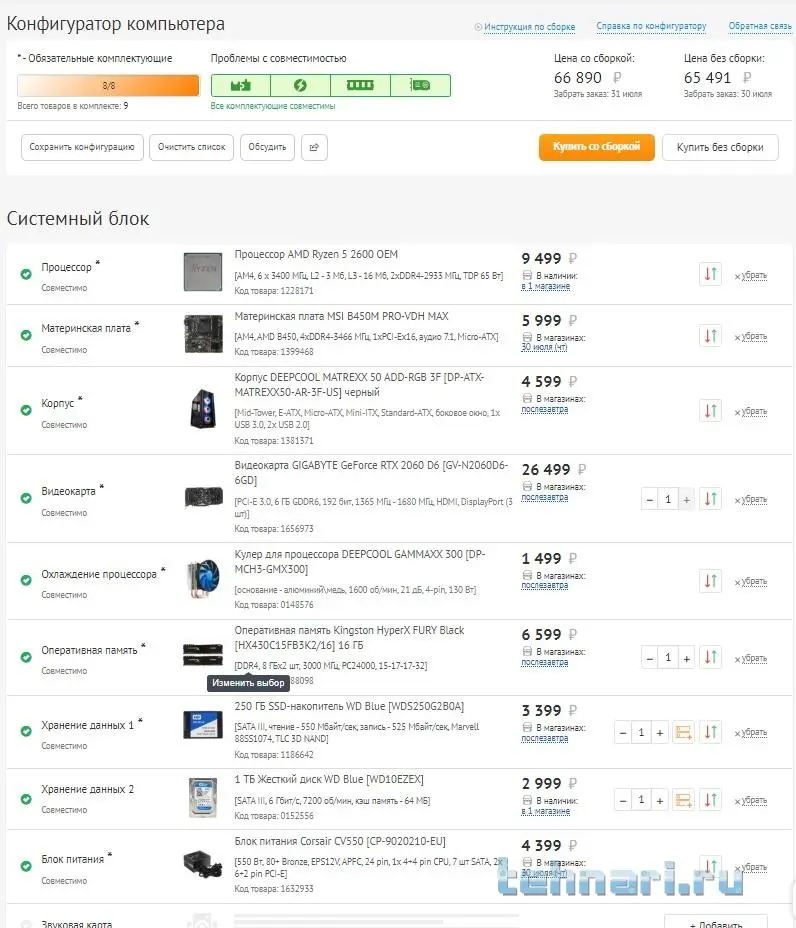Open Материнская плата MSI B450M PRO-VDH MAX title
The height and width of the screenshot is (928, 796).
[x=341, y=317]
